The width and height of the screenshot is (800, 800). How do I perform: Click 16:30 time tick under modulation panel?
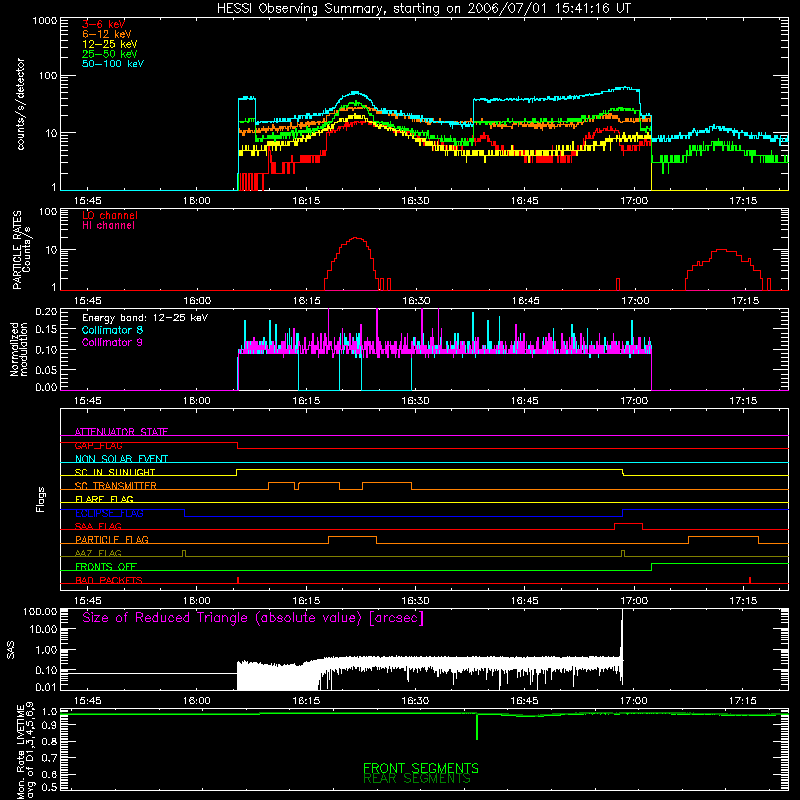pos(415,401)
